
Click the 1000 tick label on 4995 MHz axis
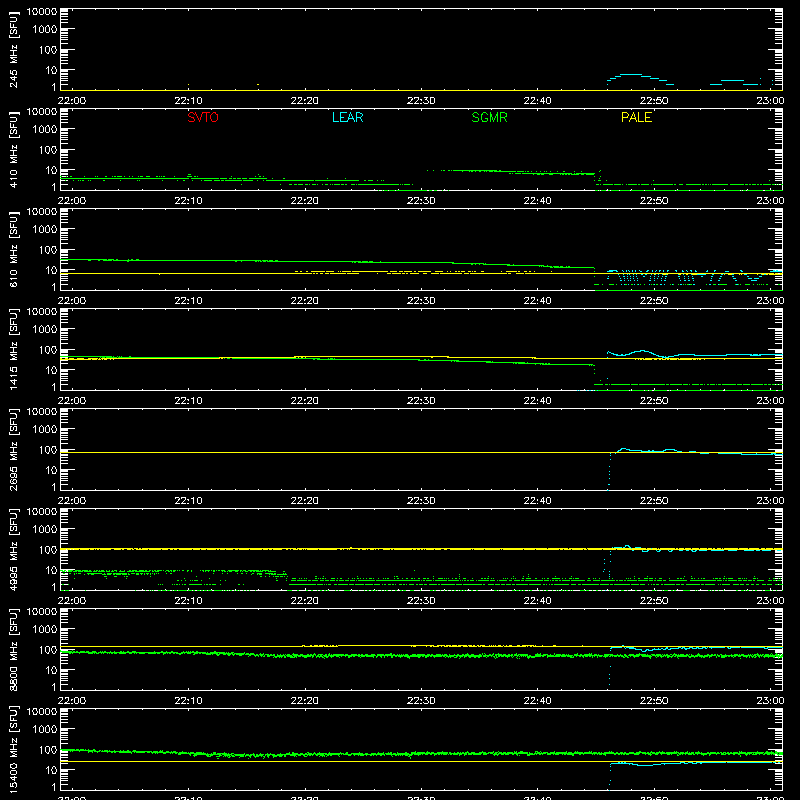pyautogui.click(x=45, y=530)
